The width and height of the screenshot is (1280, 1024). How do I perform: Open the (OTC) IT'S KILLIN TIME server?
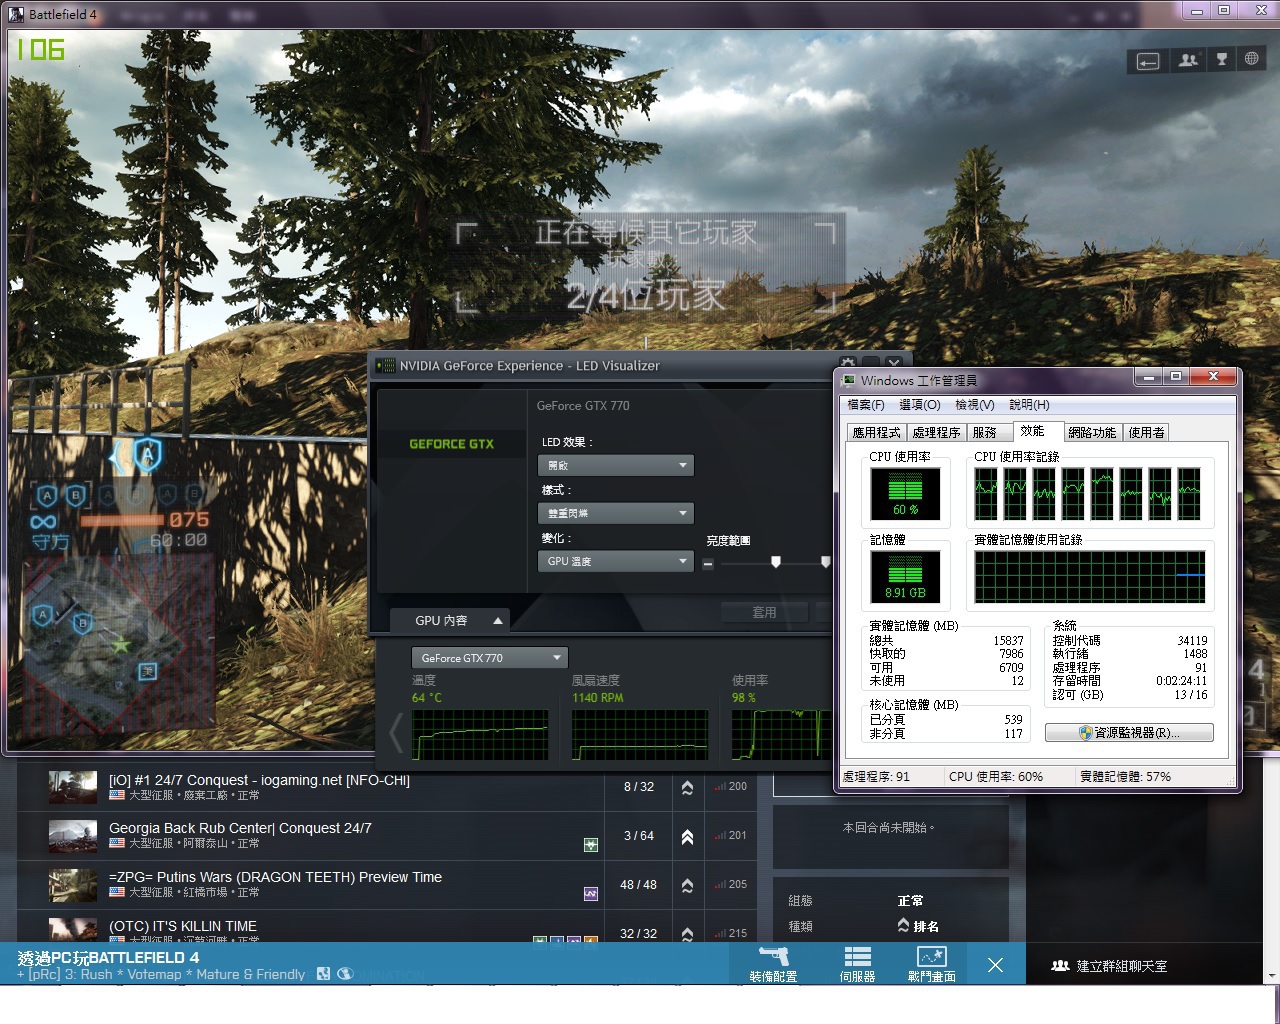coord(183,926)
